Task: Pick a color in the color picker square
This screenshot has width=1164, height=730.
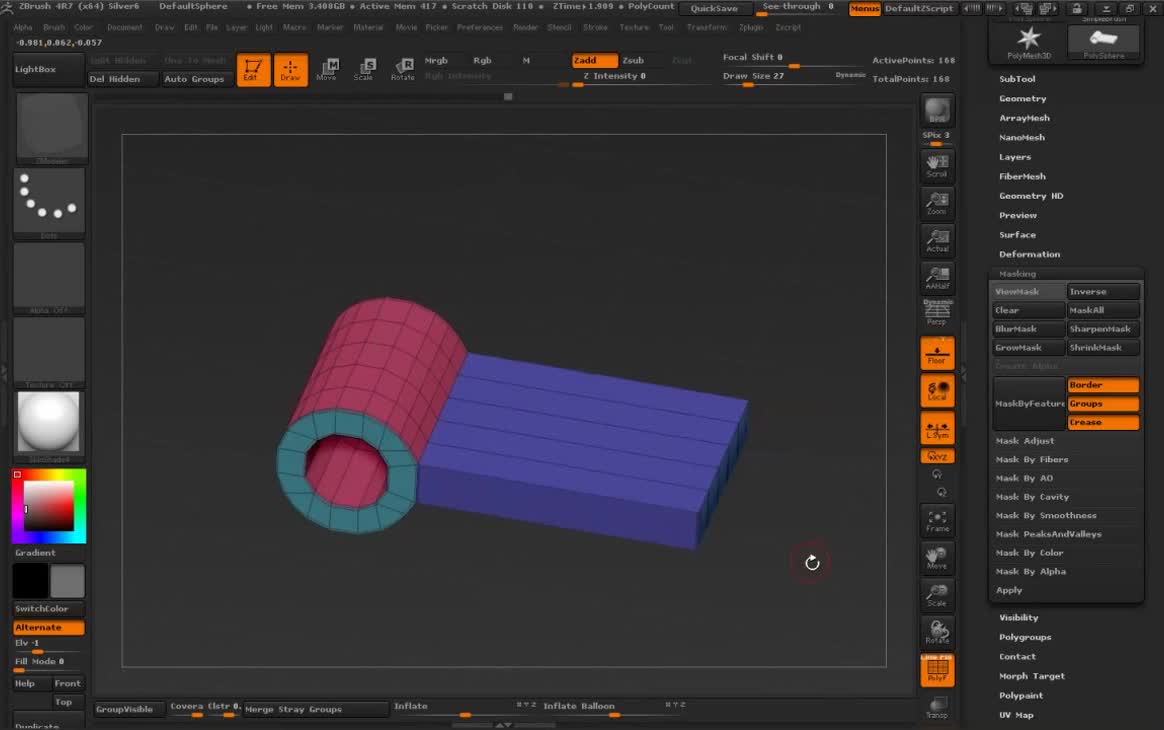Action: [x=49, y=506]
